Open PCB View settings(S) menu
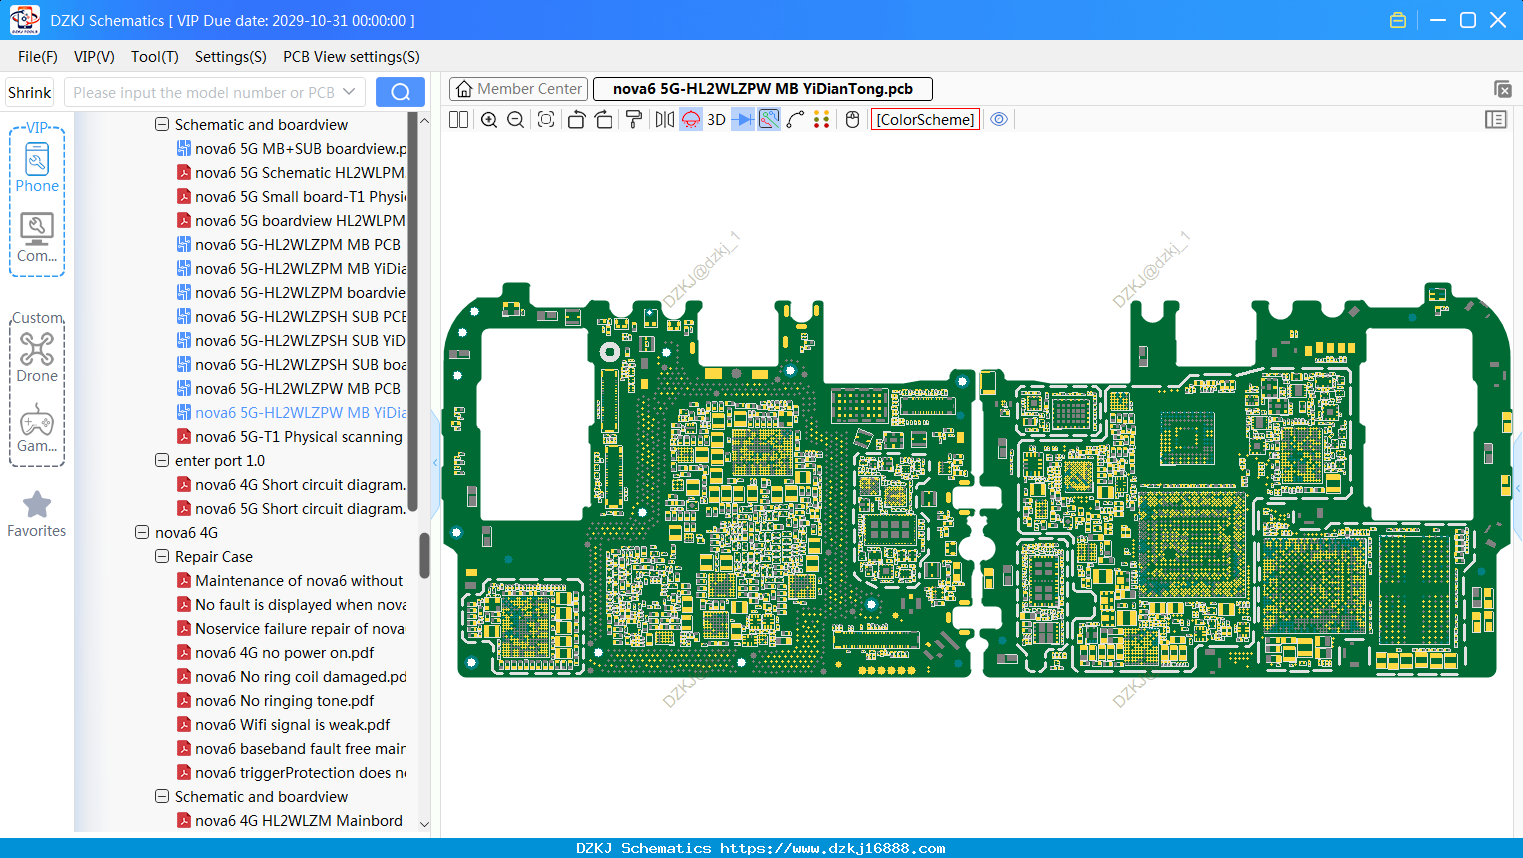Screen dimensions: 1523x858 (351, 57)
